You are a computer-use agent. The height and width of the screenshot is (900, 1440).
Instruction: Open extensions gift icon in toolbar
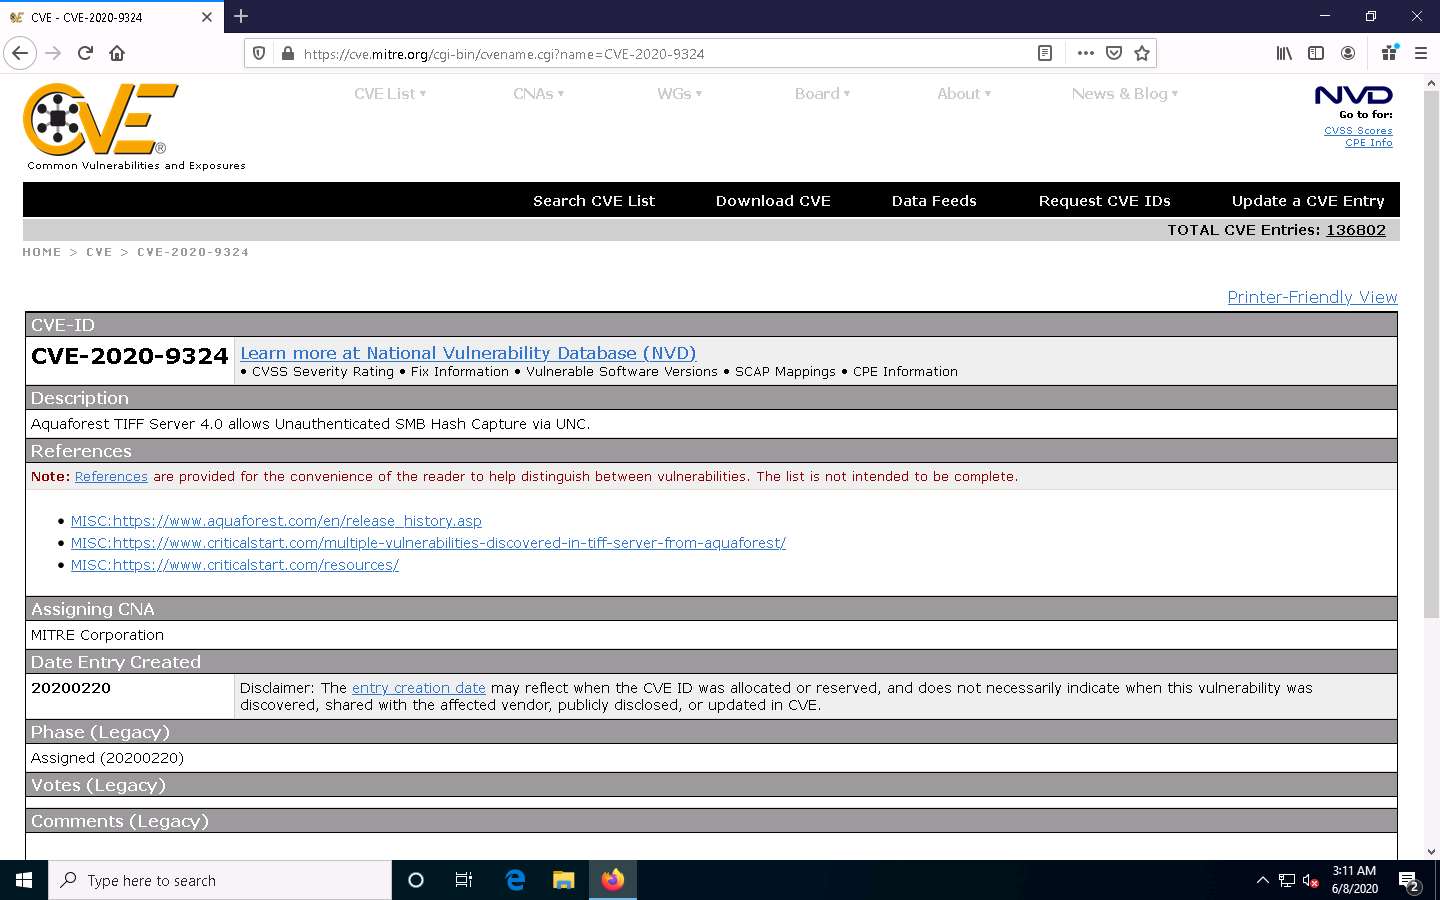[x=1389, y=53]
